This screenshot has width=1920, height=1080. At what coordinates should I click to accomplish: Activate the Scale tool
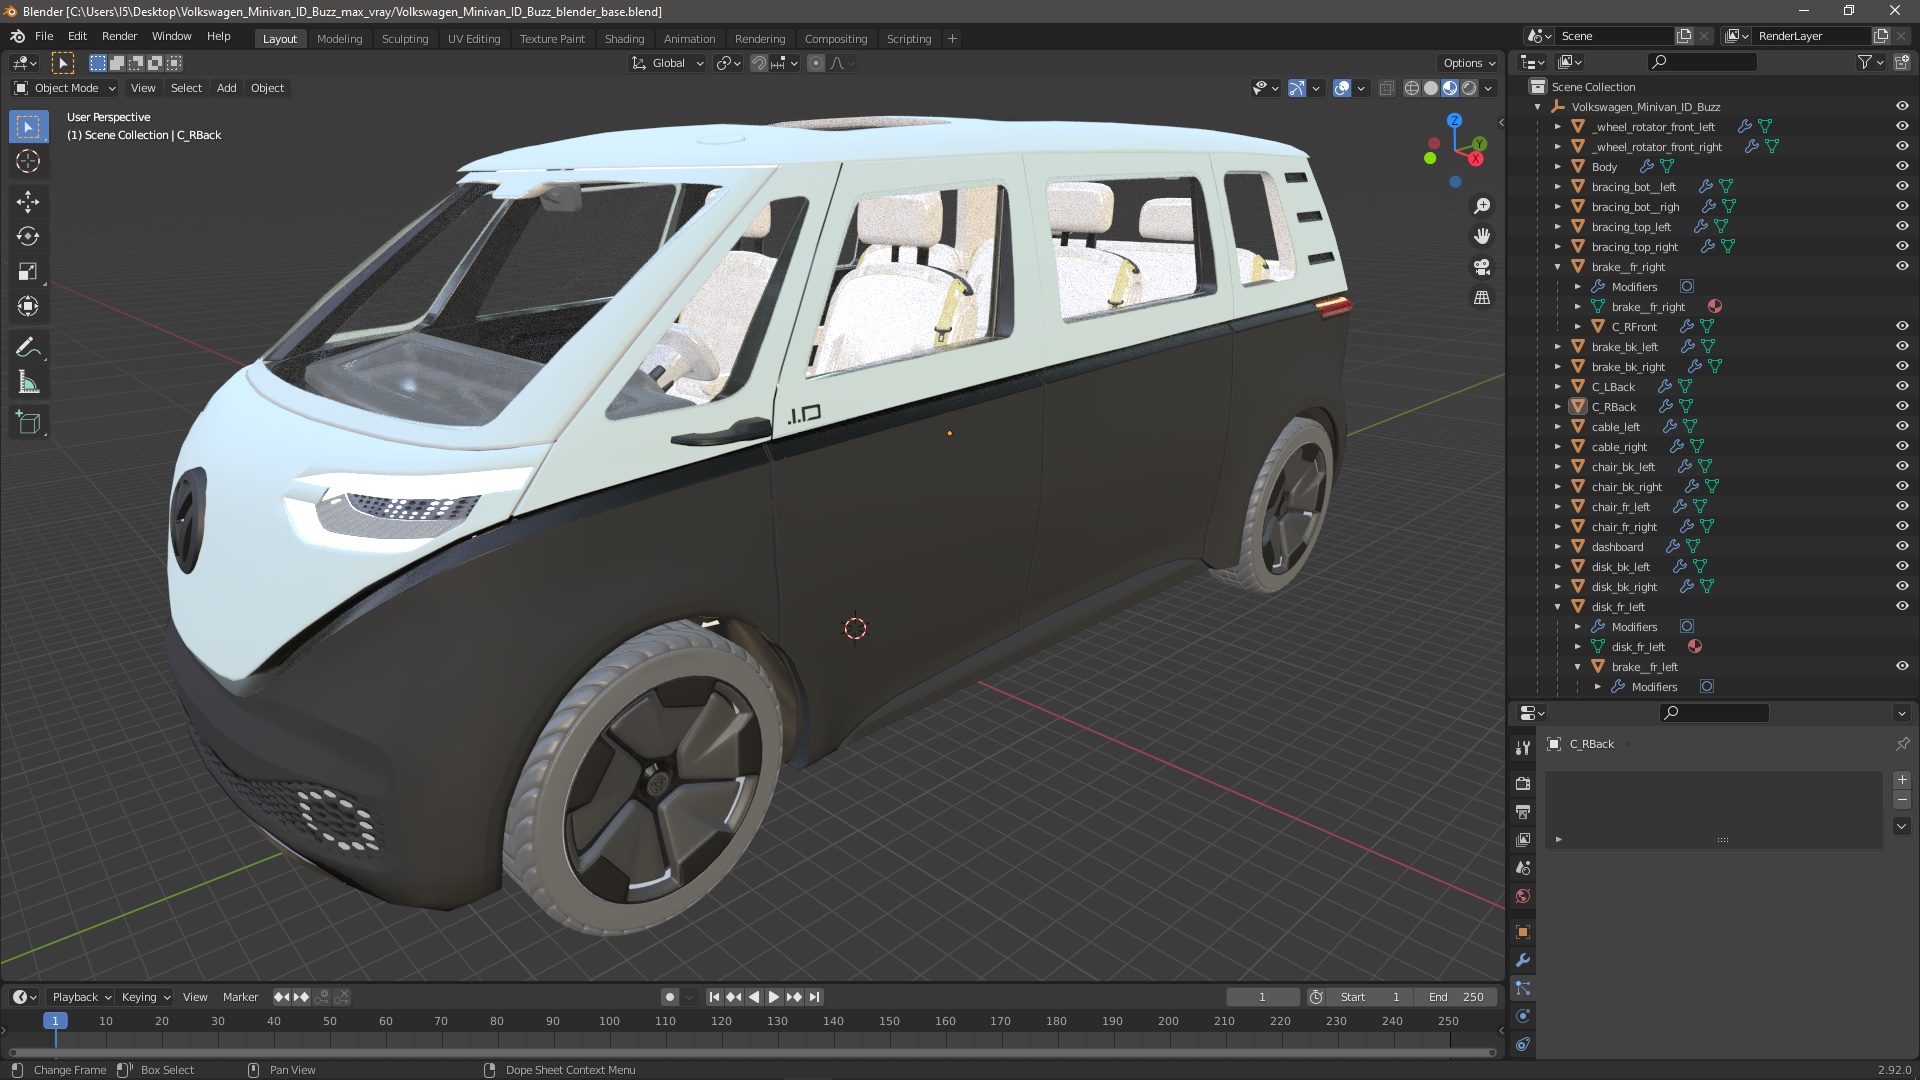click(x=28, y=271)
